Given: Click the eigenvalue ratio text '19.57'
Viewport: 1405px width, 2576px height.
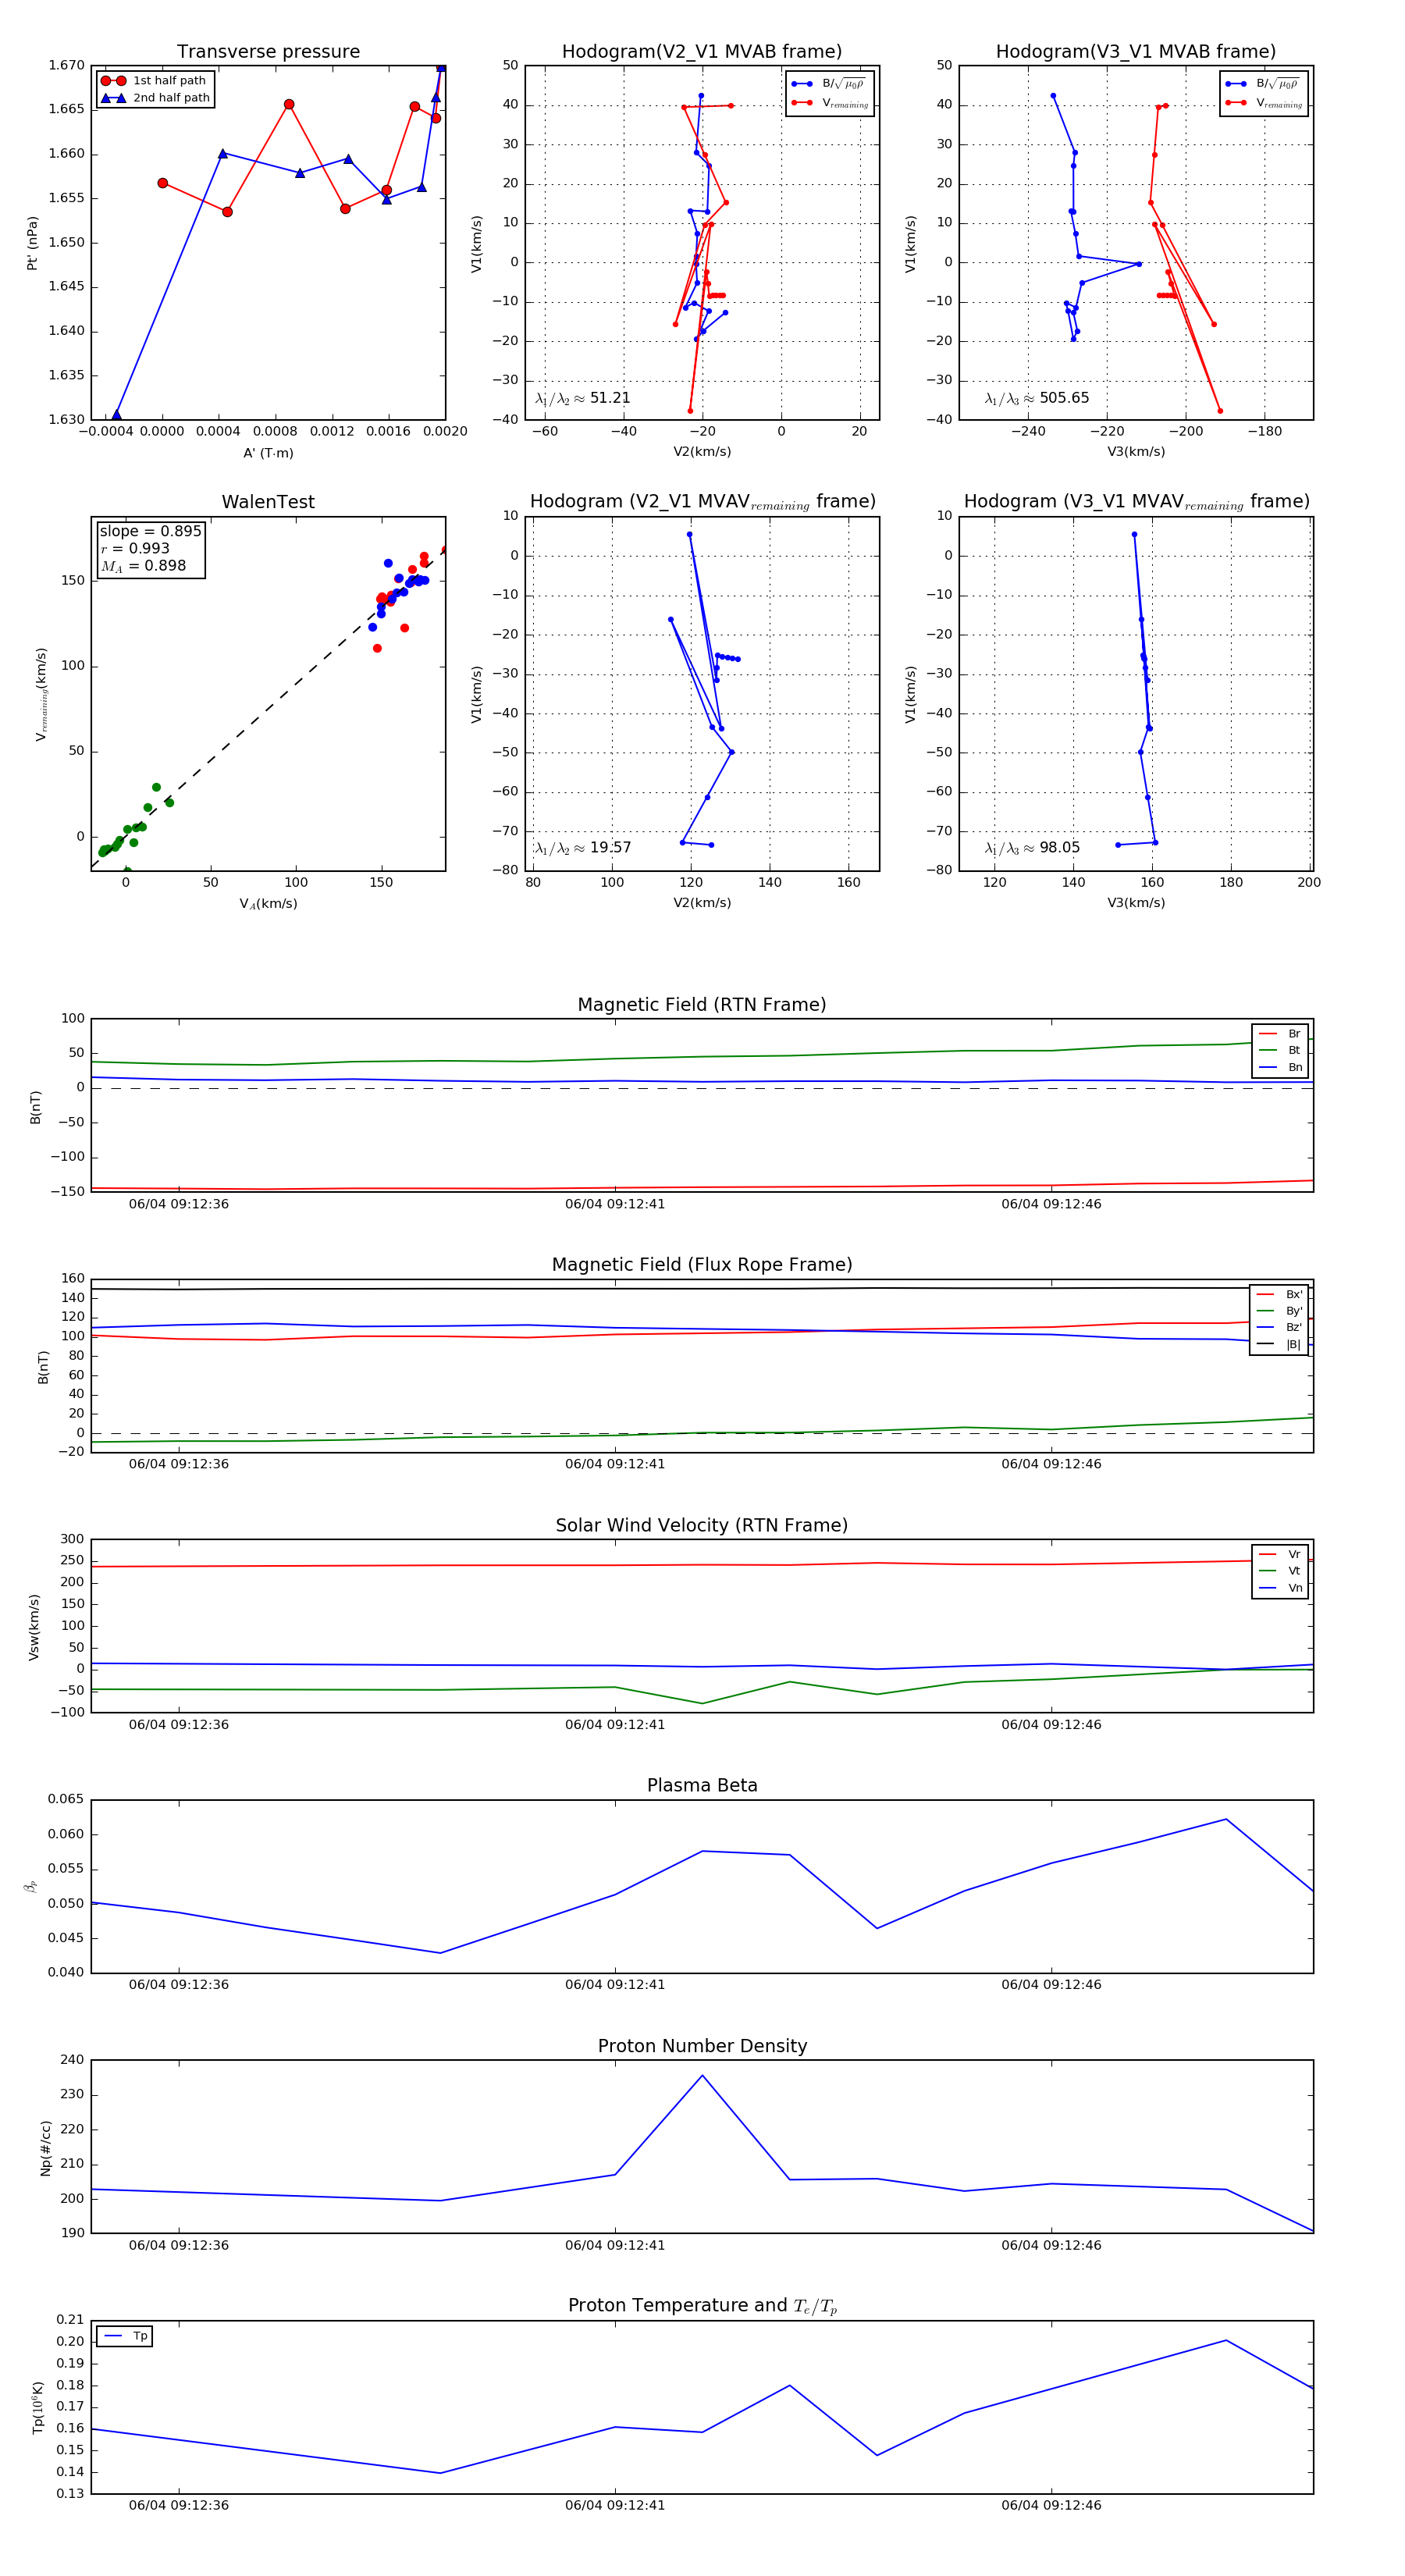Looking at the screenshot, I should click(610, 848).
